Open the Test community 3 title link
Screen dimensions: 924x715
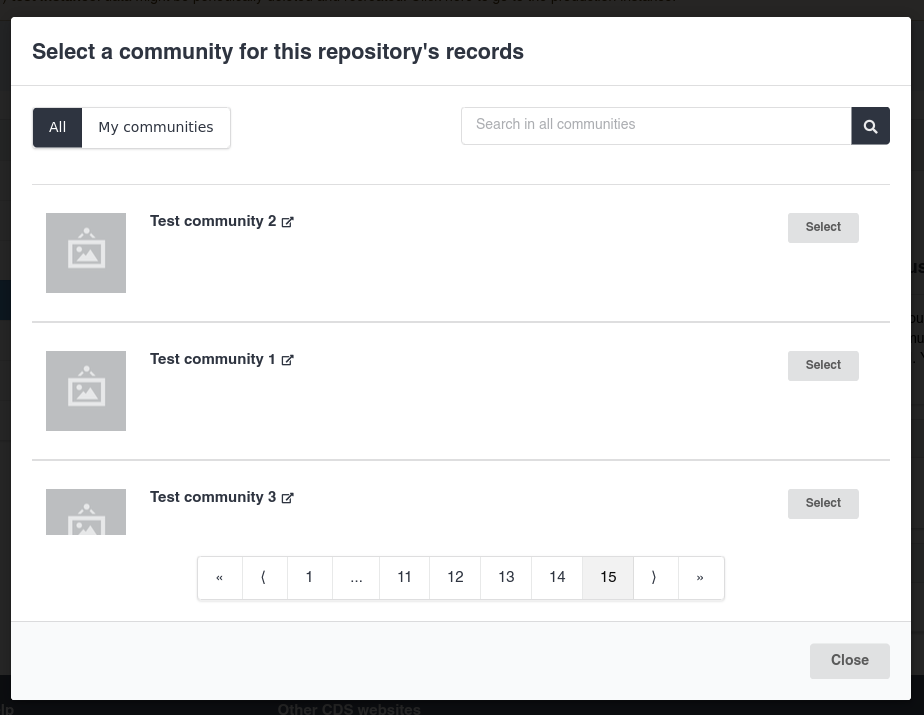pyautogui.click(x=213, y=497)
